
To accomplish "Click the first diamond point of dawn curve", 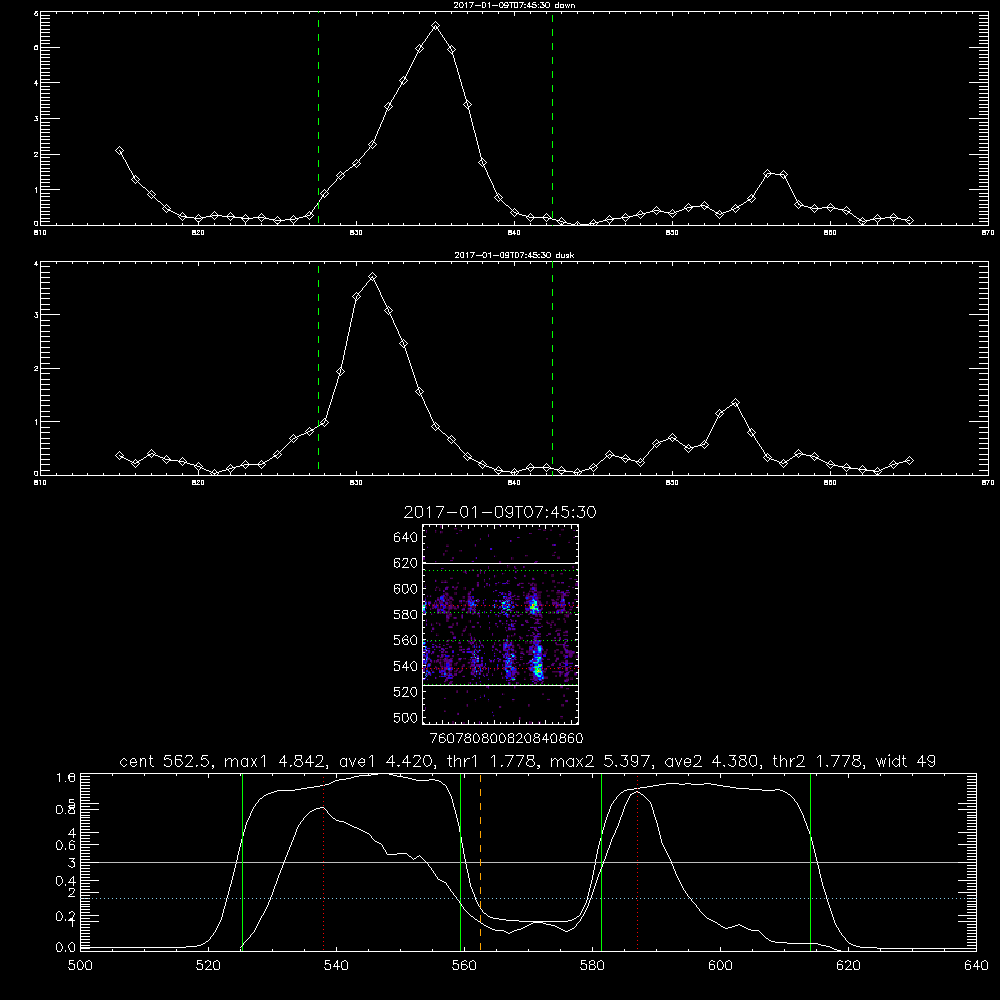I will [119, 151].
